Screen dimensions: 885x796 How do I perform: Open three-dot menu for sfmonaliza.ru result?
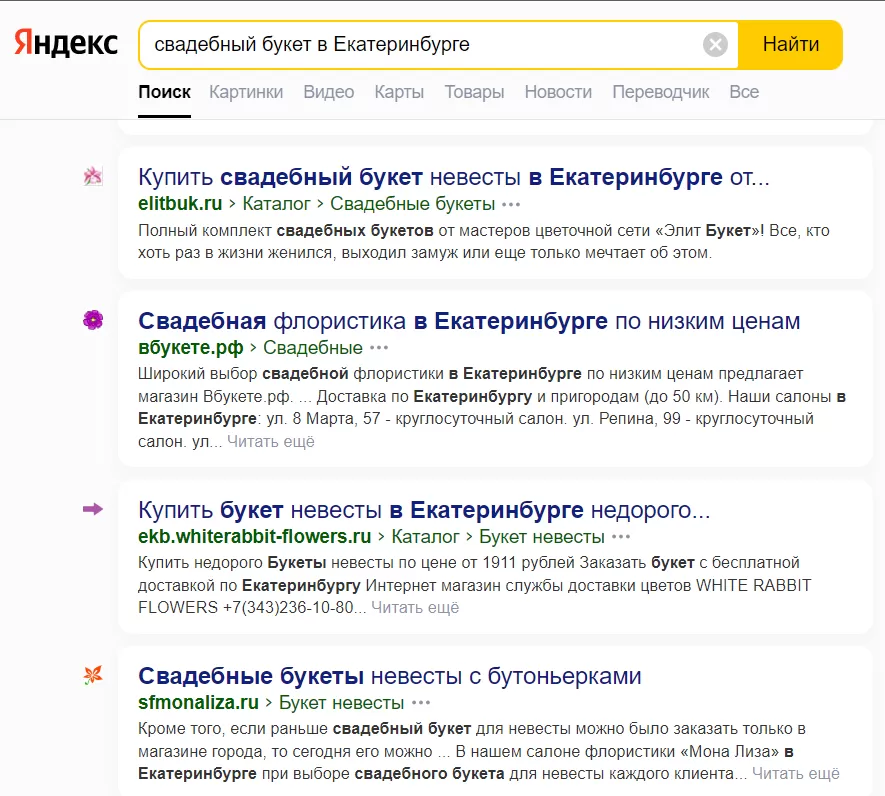pyautogui.click(x=421, y=703)
